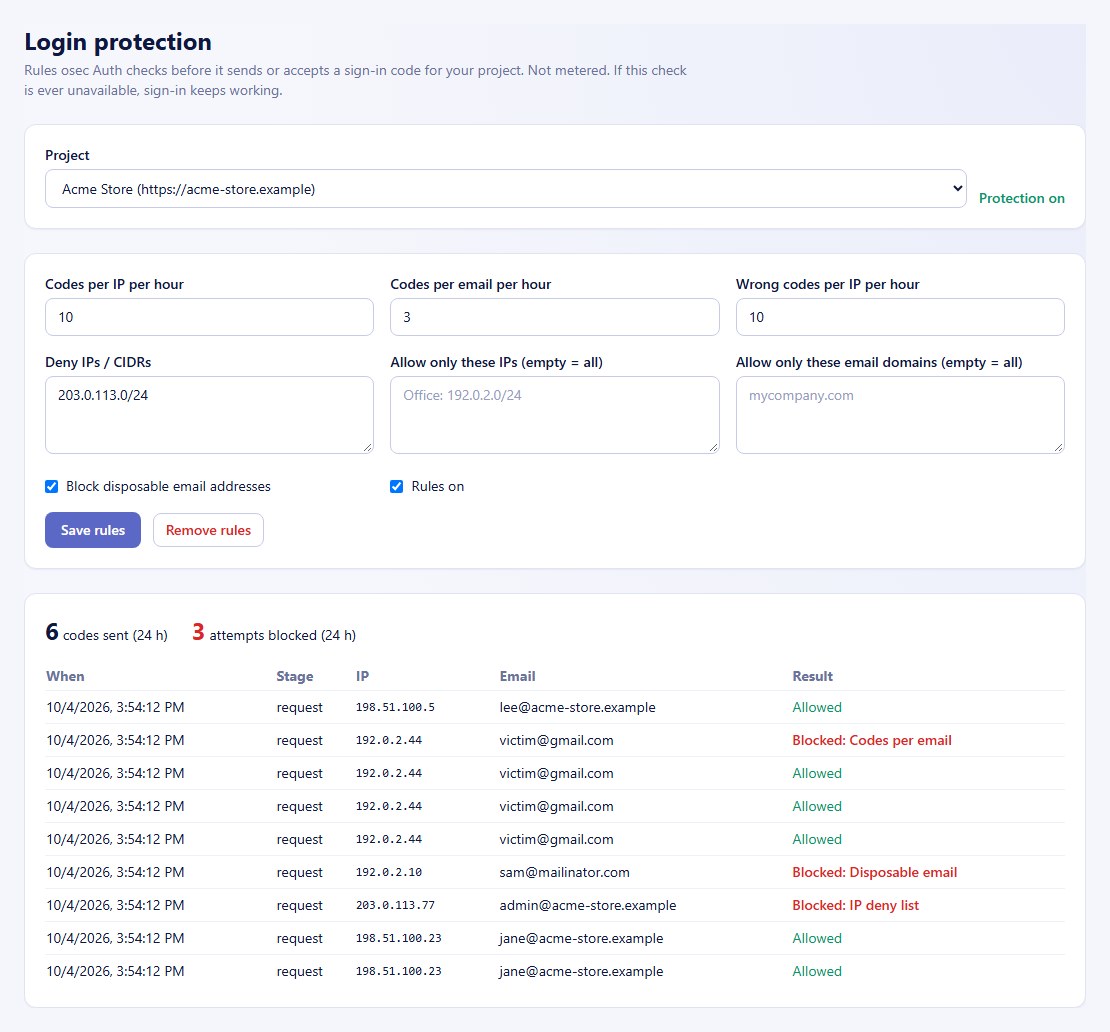Toggle the Rules on checkbox
Screen dimensions: 1110x1032
[396, 486]
